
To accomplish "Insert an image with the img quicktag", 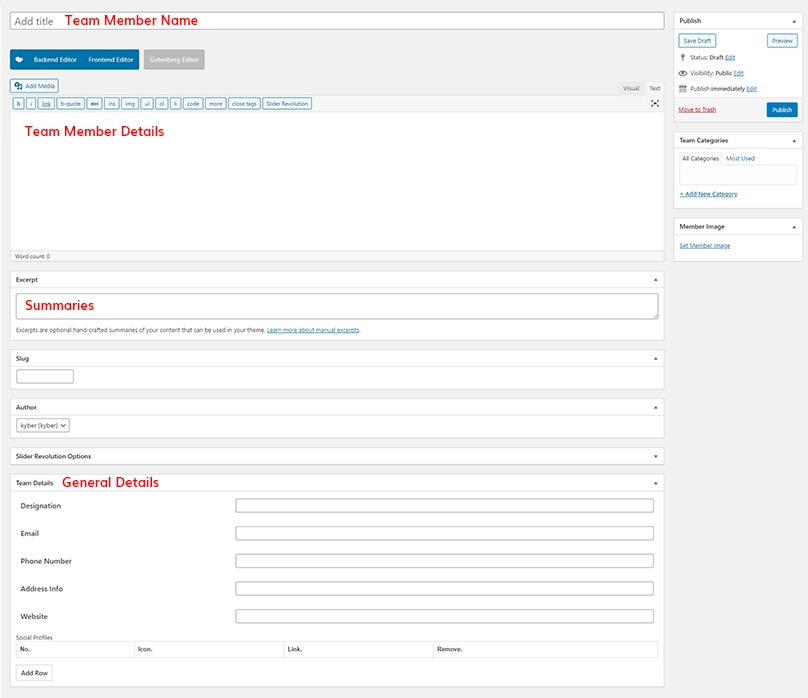I will click(130, 103).
